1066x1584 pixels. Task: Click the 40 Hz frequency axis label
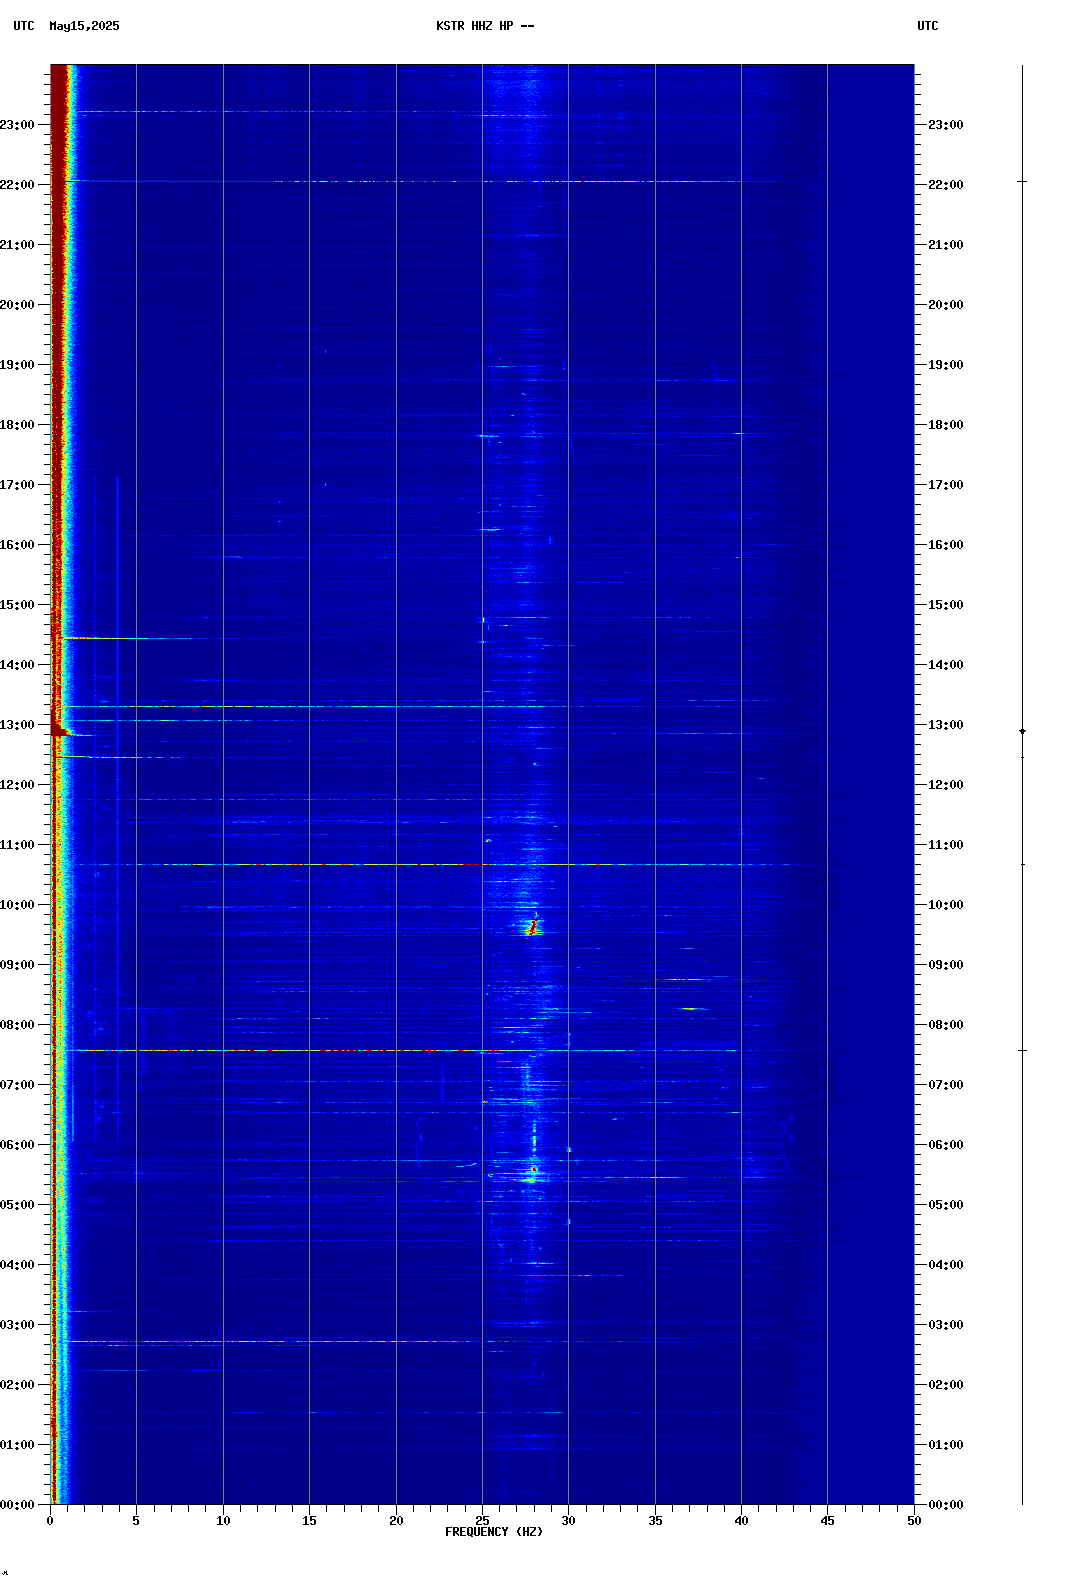741,1520
